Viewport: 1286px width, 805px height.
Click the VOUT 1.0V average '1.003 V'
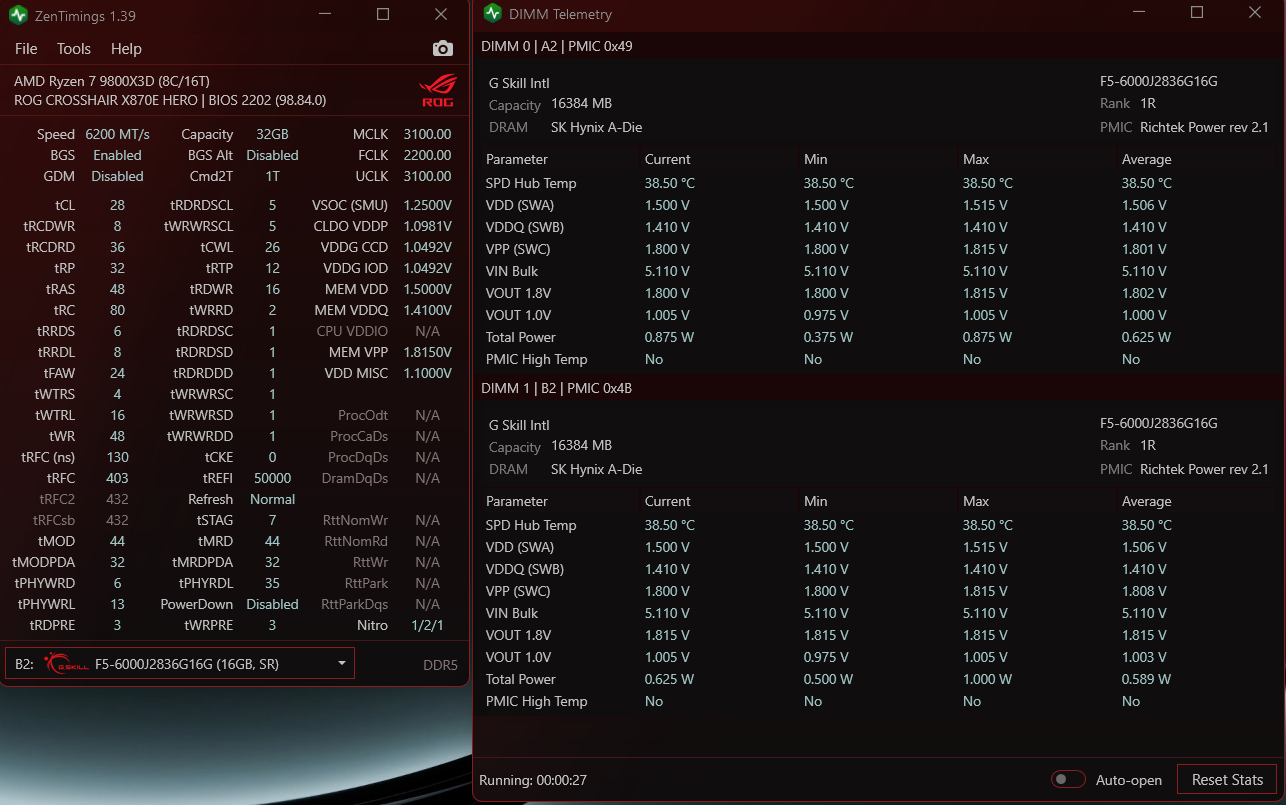point(1144,657)
